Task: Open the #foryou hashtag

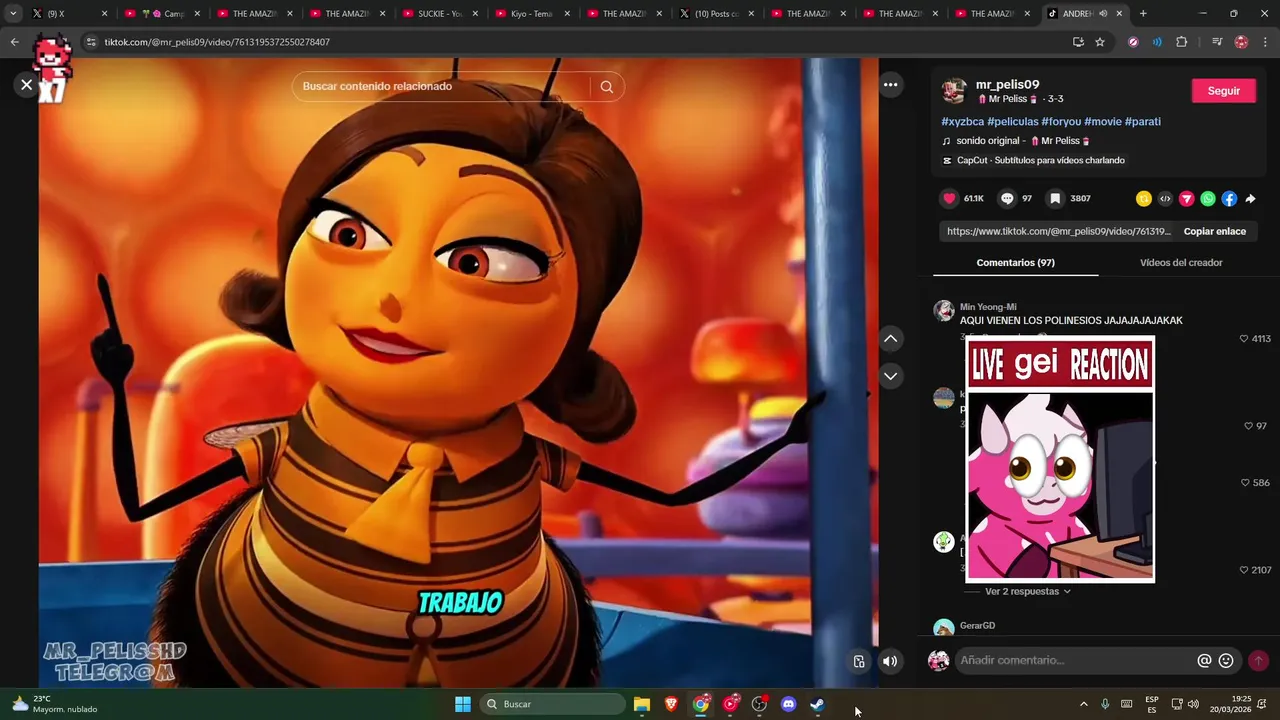Action: click(1061, 122)
